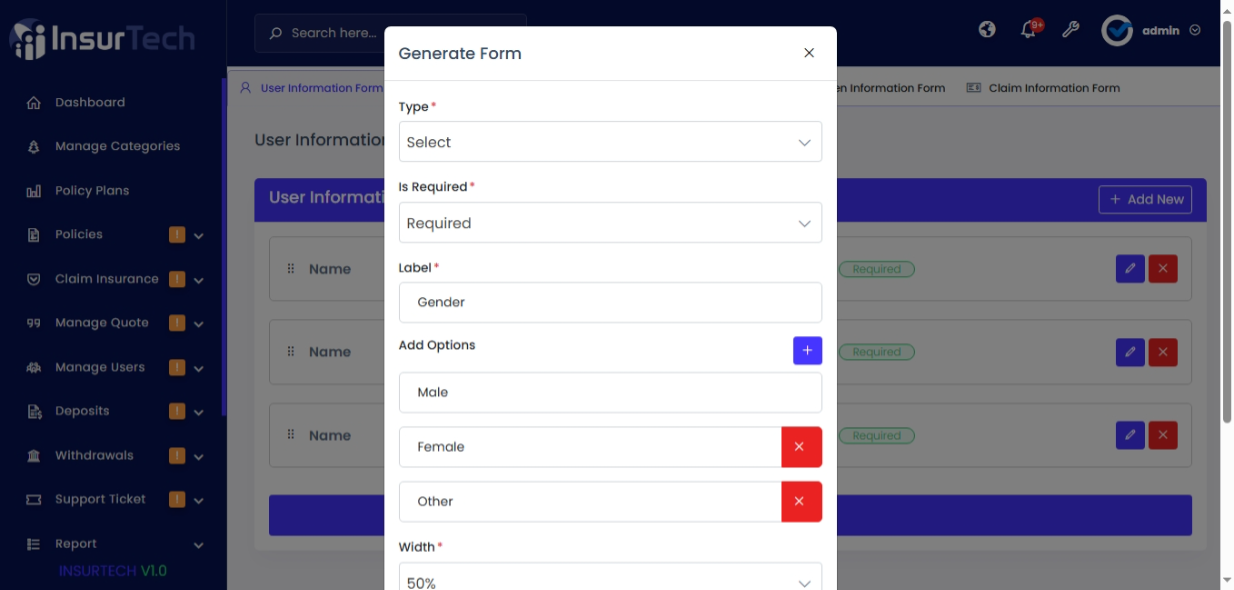Open the wrench settings icon
This screenshot has width=1234, height=590.
tap(1070, 30)
